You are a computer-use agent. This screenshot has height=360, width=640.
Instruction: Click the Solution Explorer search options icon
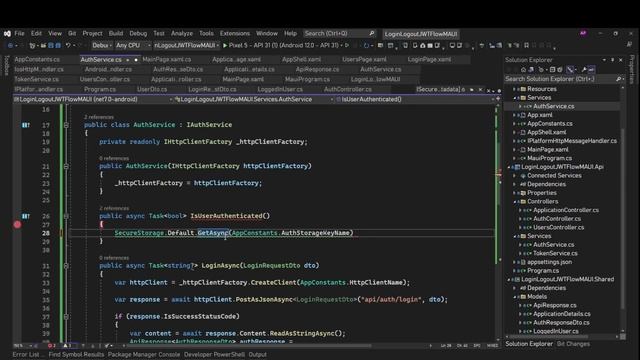click(x=619, y=79)
